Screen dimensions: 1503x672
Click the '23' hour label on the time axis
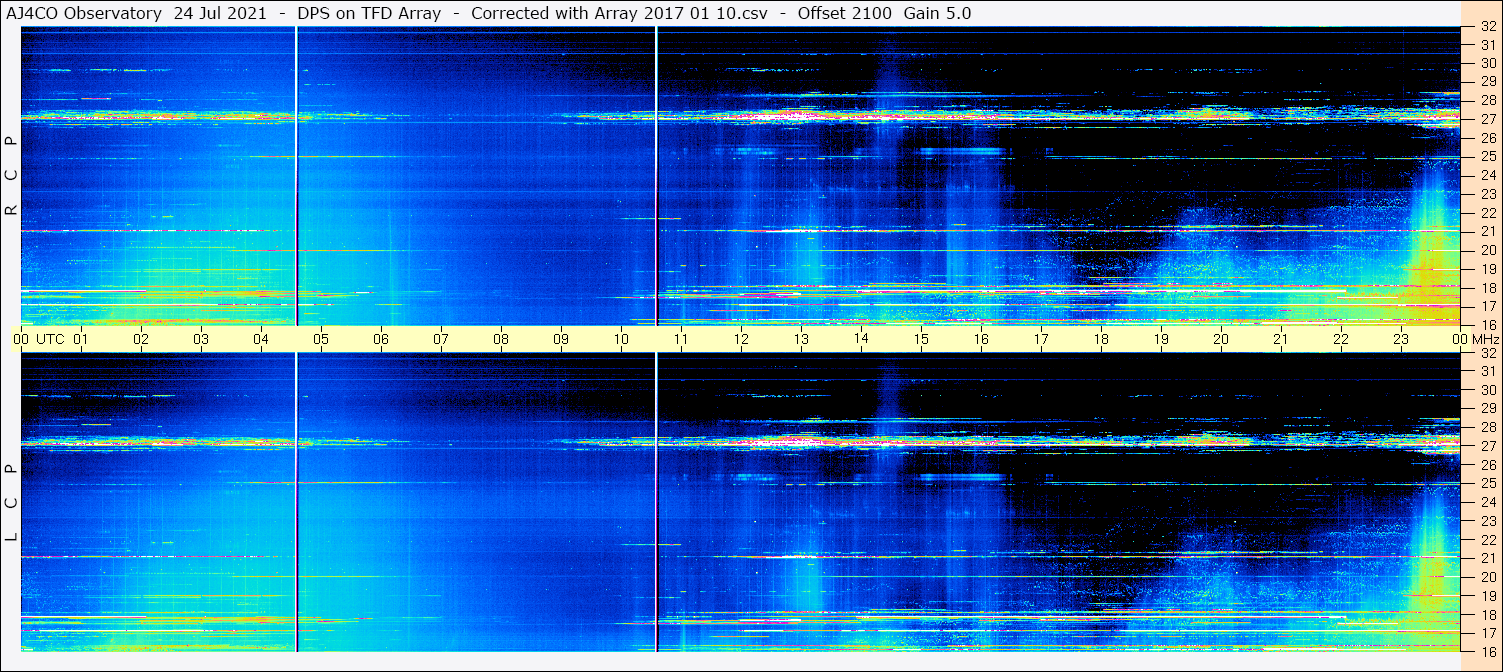[1401, 339]
